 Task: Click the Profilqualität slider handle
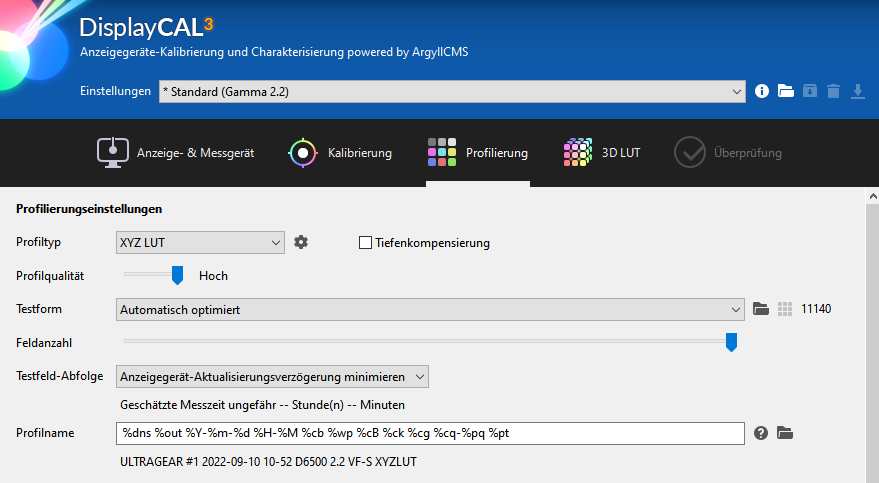(x=177, y=275)
